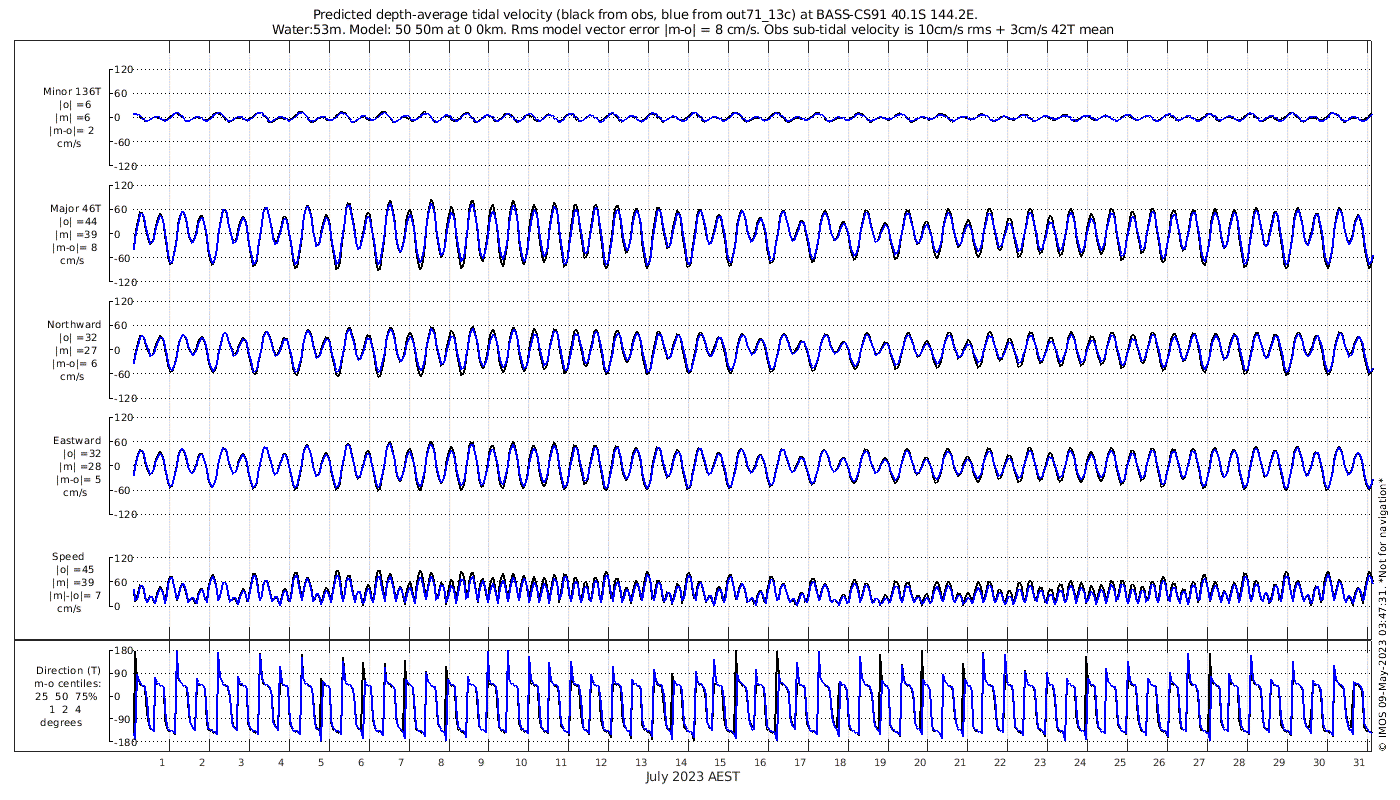Click the 'm-o centiles:' label

[x=68, y=684]
